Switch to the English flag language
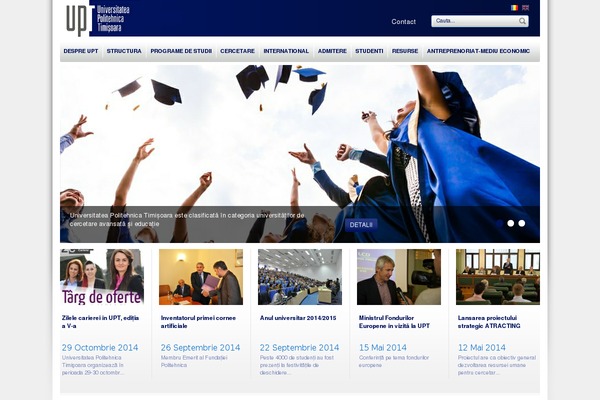The height and width of the screenshot is (400, 600). tap(525, 8)
